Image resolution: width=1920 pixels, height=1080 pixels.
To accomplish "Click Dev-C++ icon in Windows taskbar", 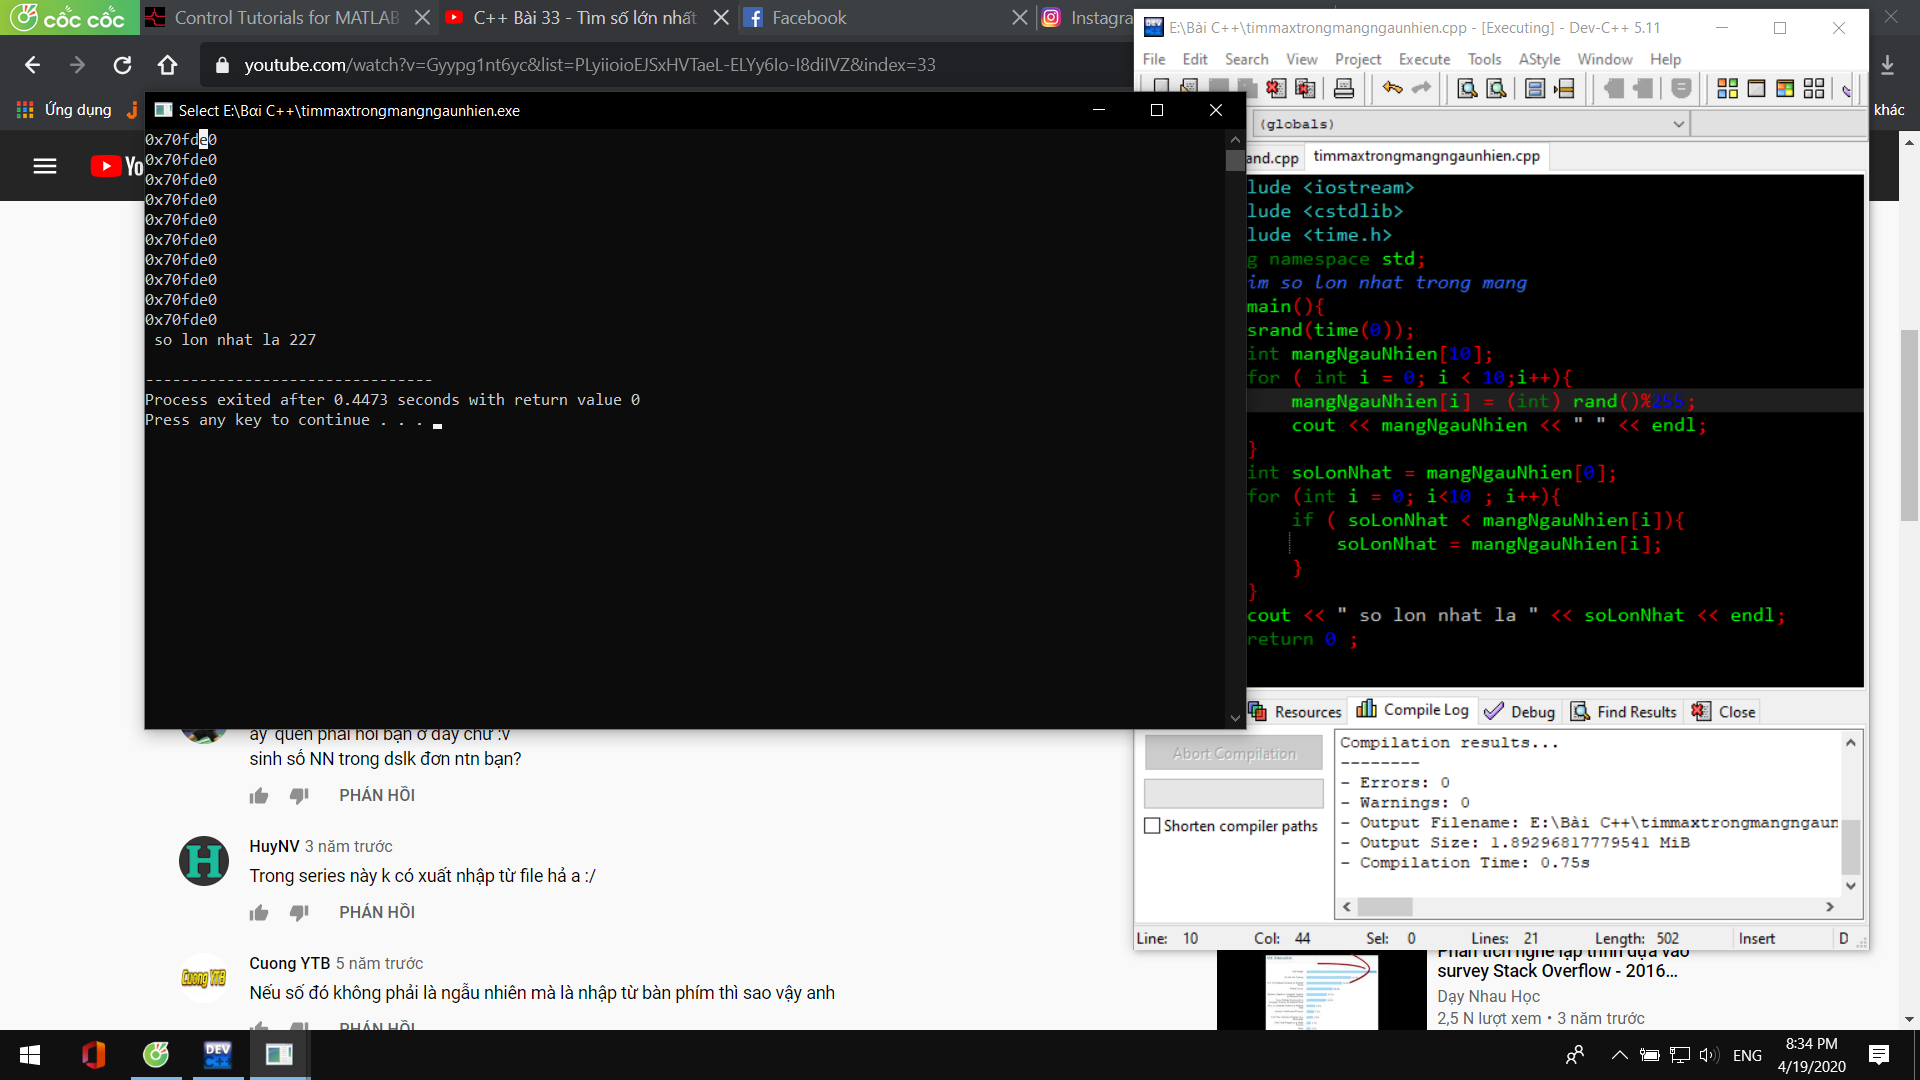I will point(217,1055).
